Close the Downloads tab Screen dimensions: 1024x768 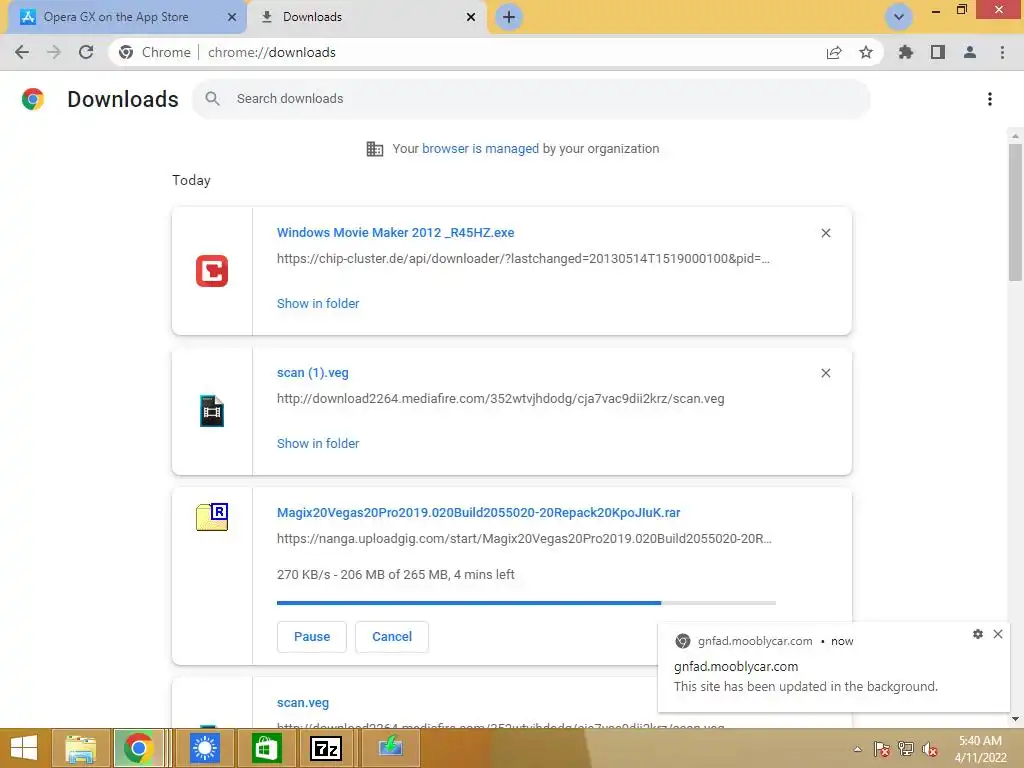coord(471,17)
